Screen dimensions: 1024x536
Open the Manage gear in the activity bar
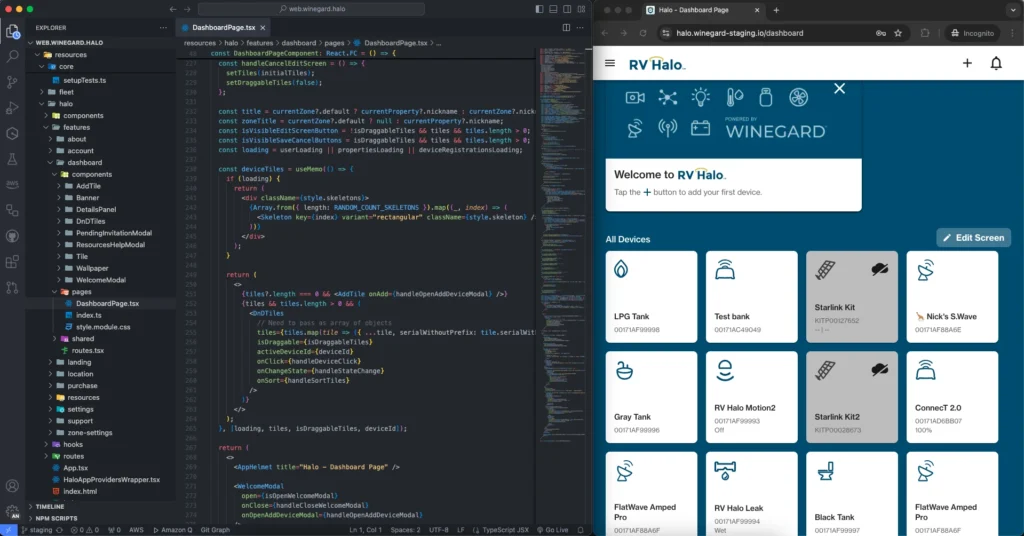(x=12, y=511)
